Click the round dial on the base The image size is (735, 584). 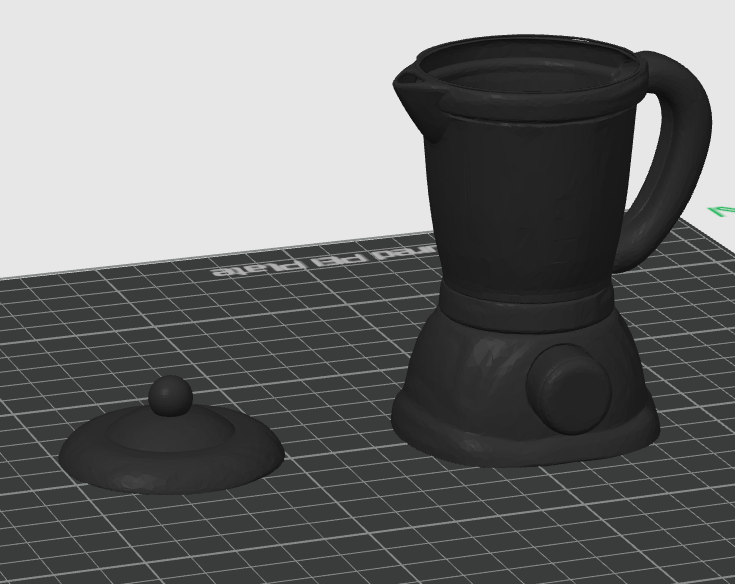(570, 389)
